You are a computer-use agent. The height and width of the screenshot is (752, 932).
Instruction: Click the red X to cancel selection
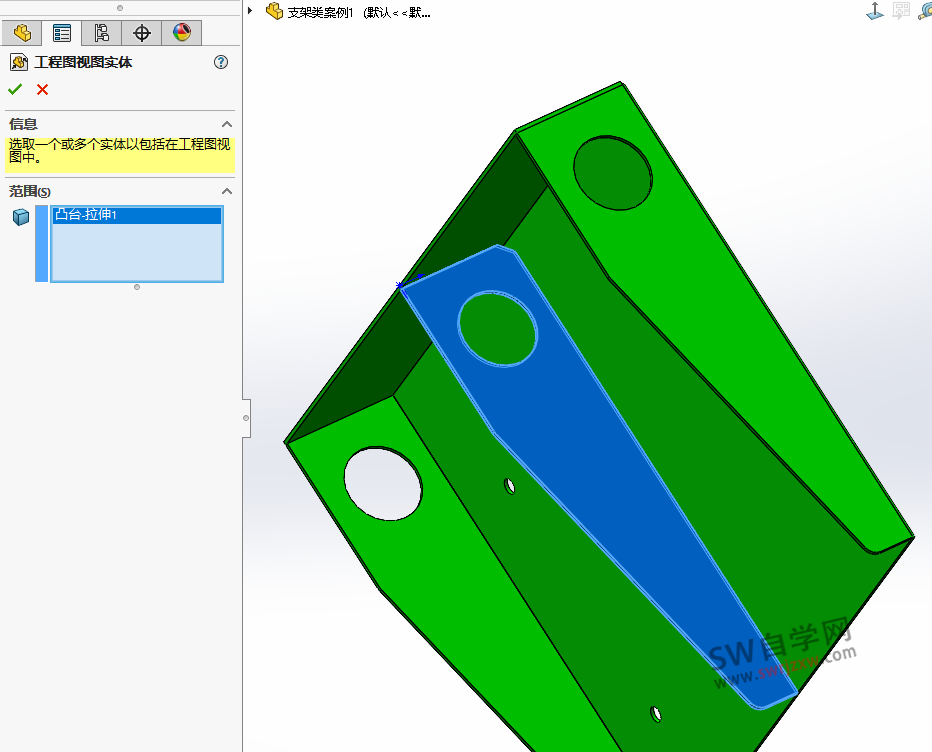click(x=40, y=89)
